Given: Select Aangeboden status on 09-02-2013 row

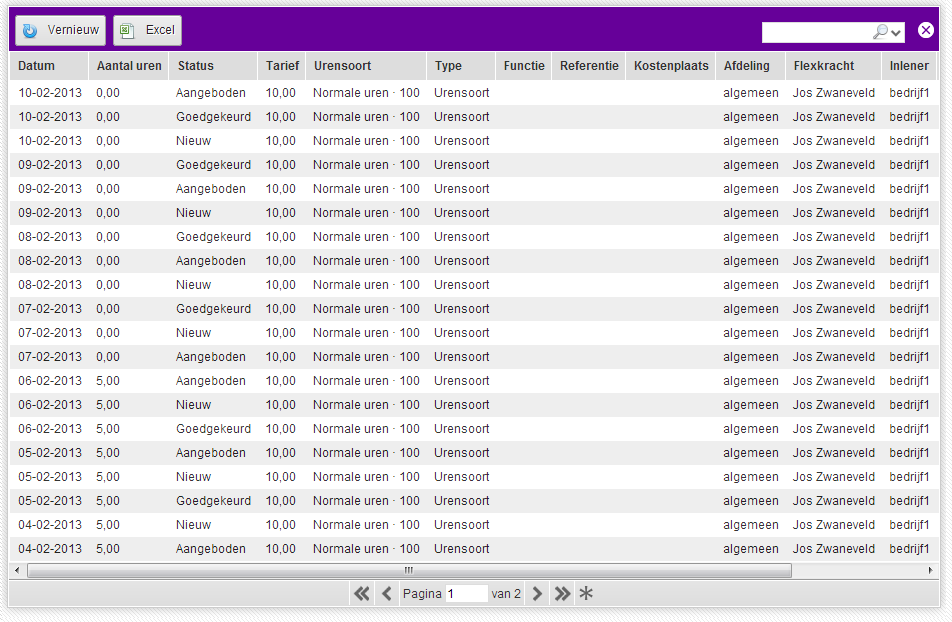Looking at the screenshot, I should pos(211,189).
